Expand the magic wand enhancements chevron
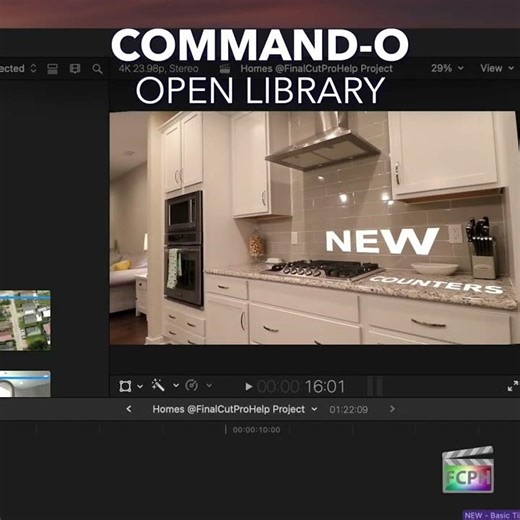 tap(176, 386)
